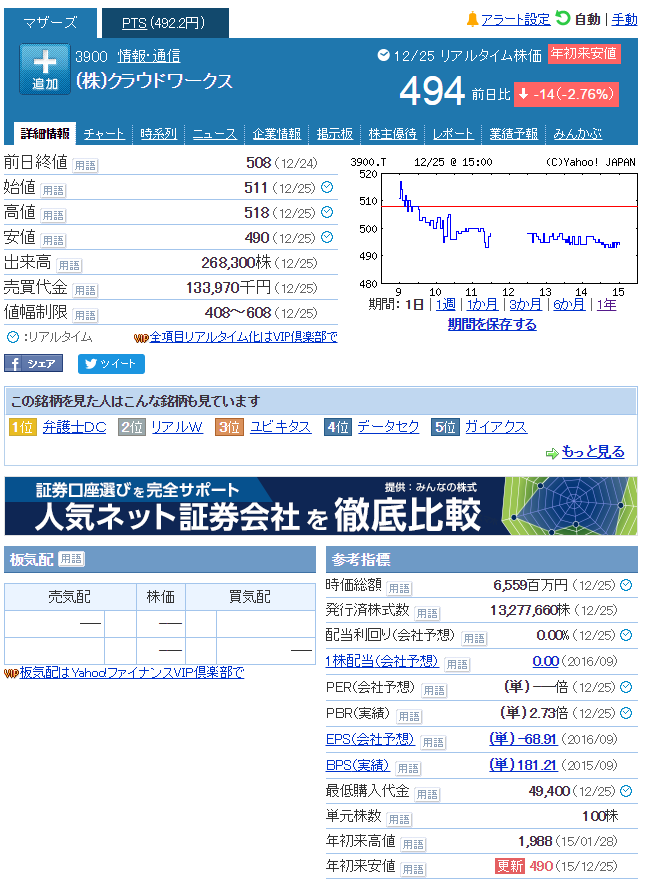Click the 1株配当(会社予想) link
The height and width of the screenshot is (879, 652).
tap(382, 661)
